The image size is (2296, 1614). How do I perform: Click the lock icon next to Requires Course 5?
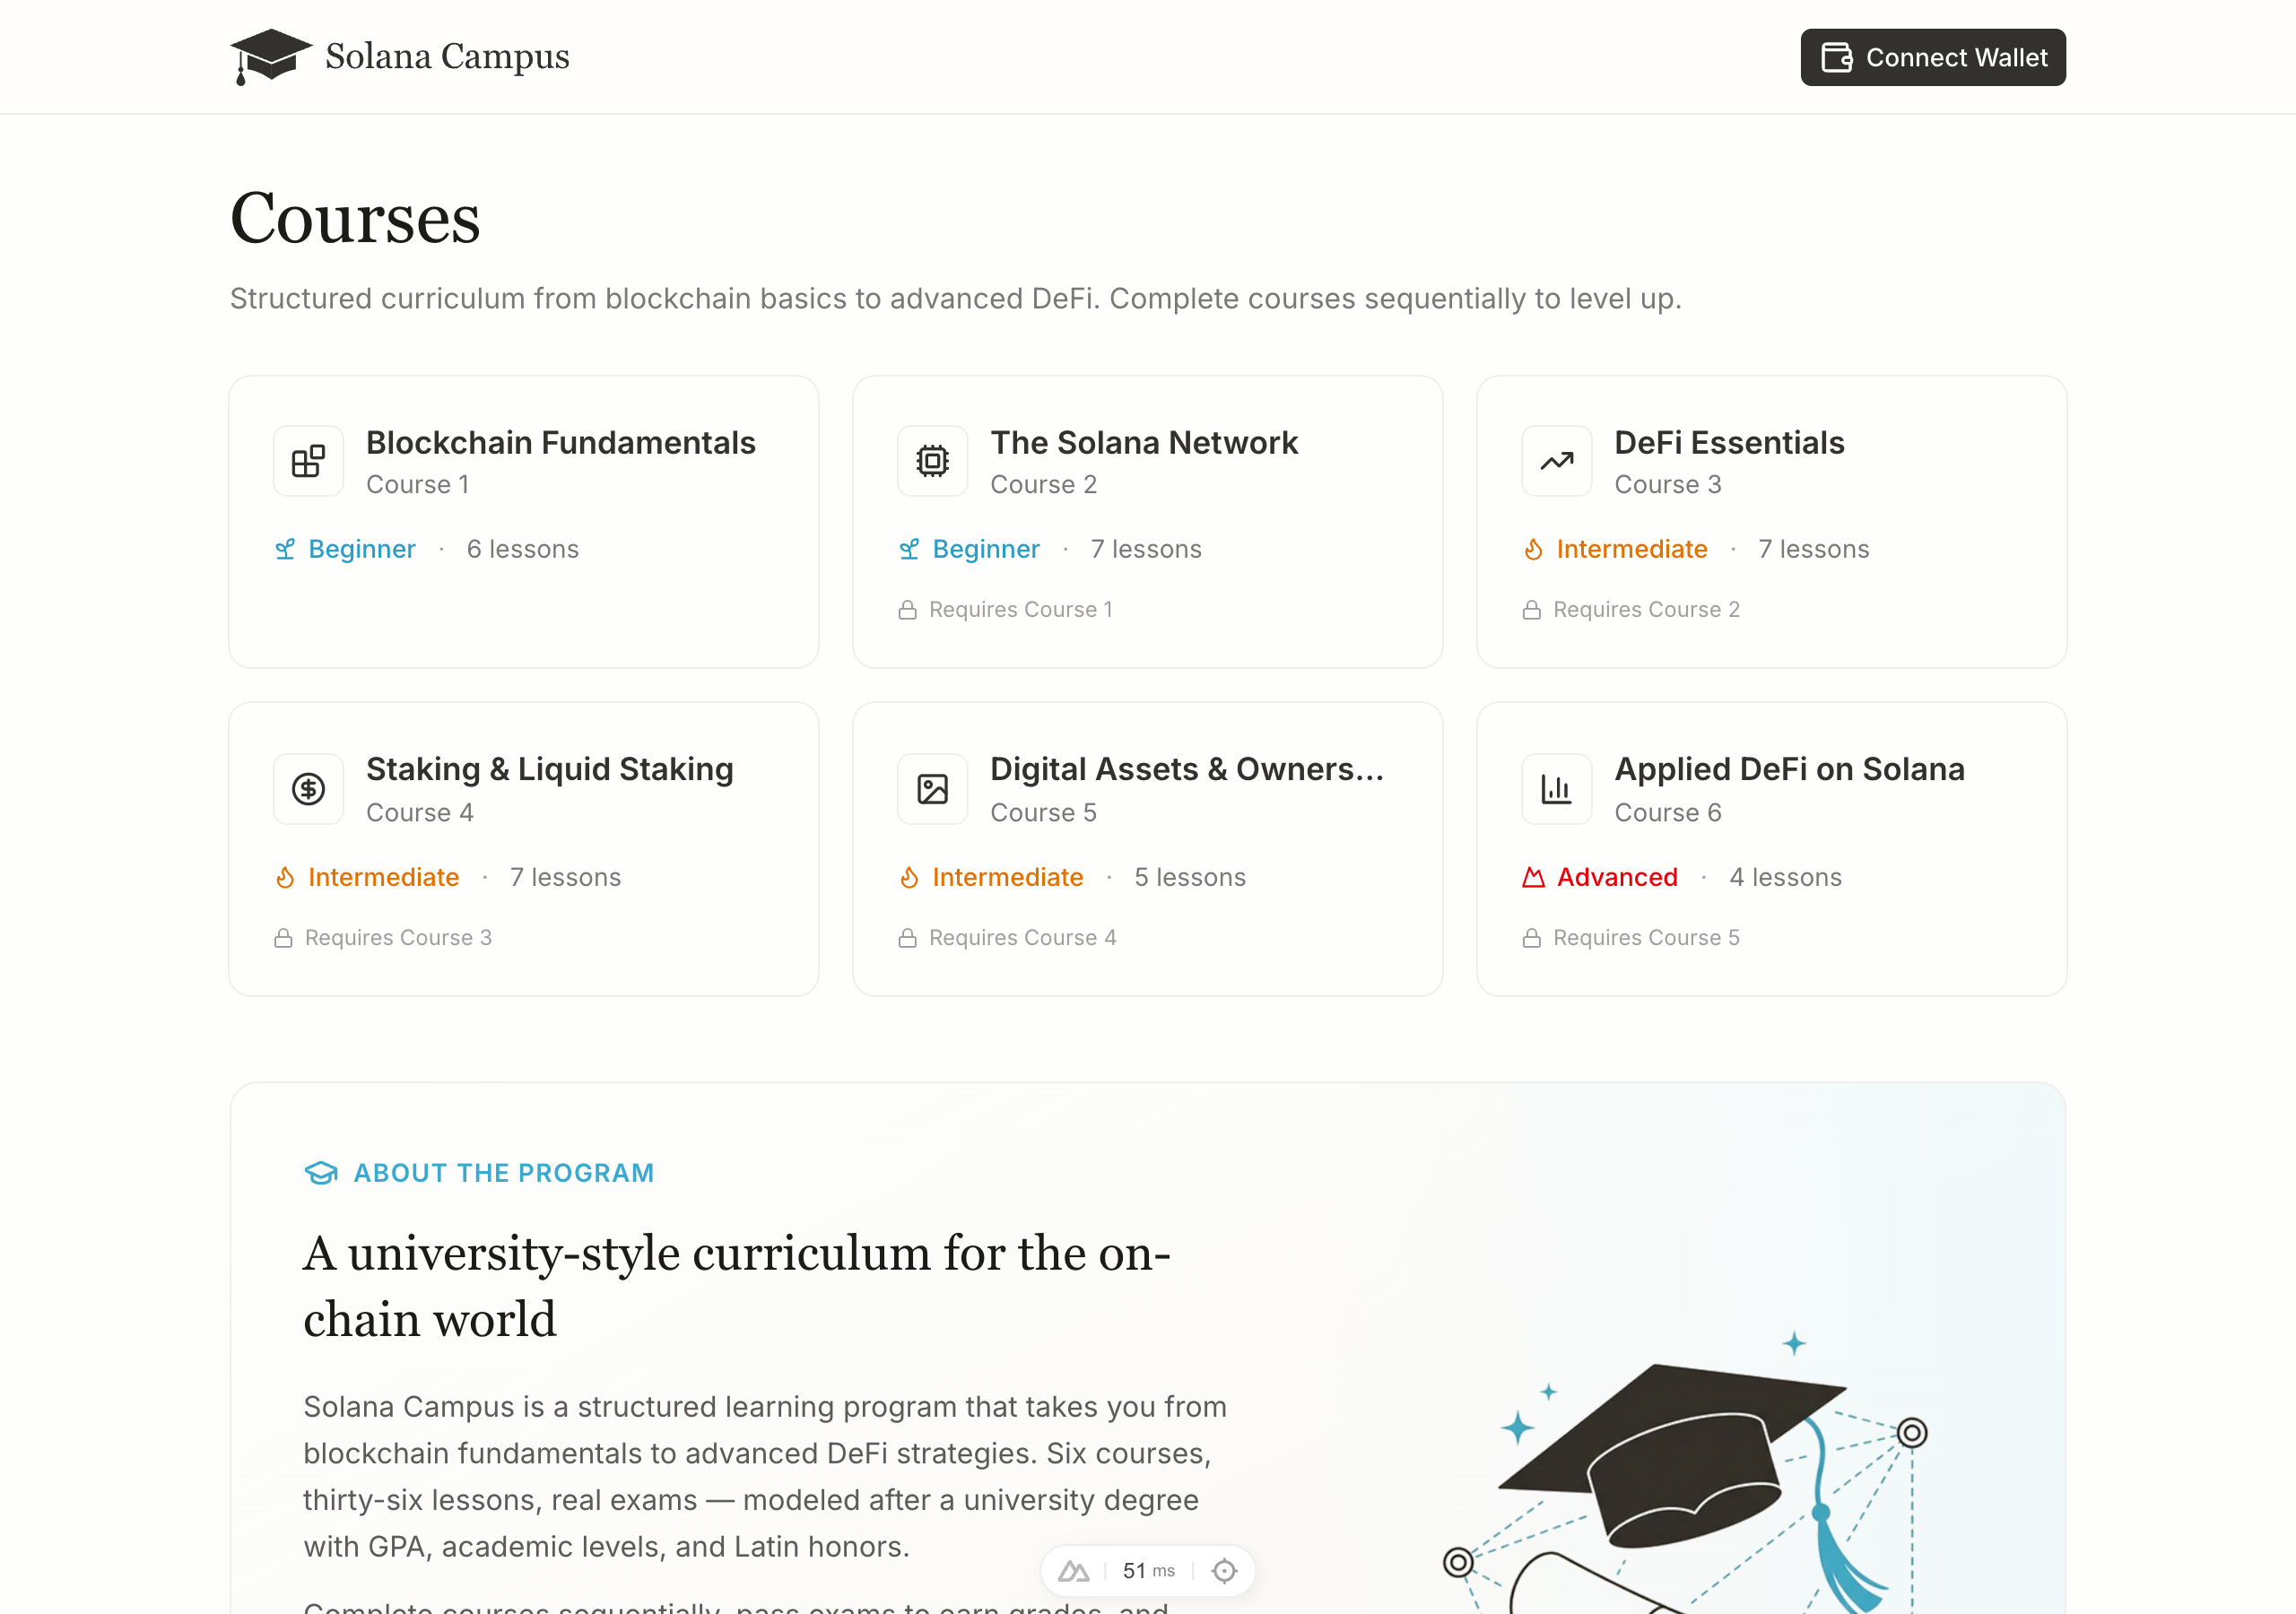tap(1531, 938)
